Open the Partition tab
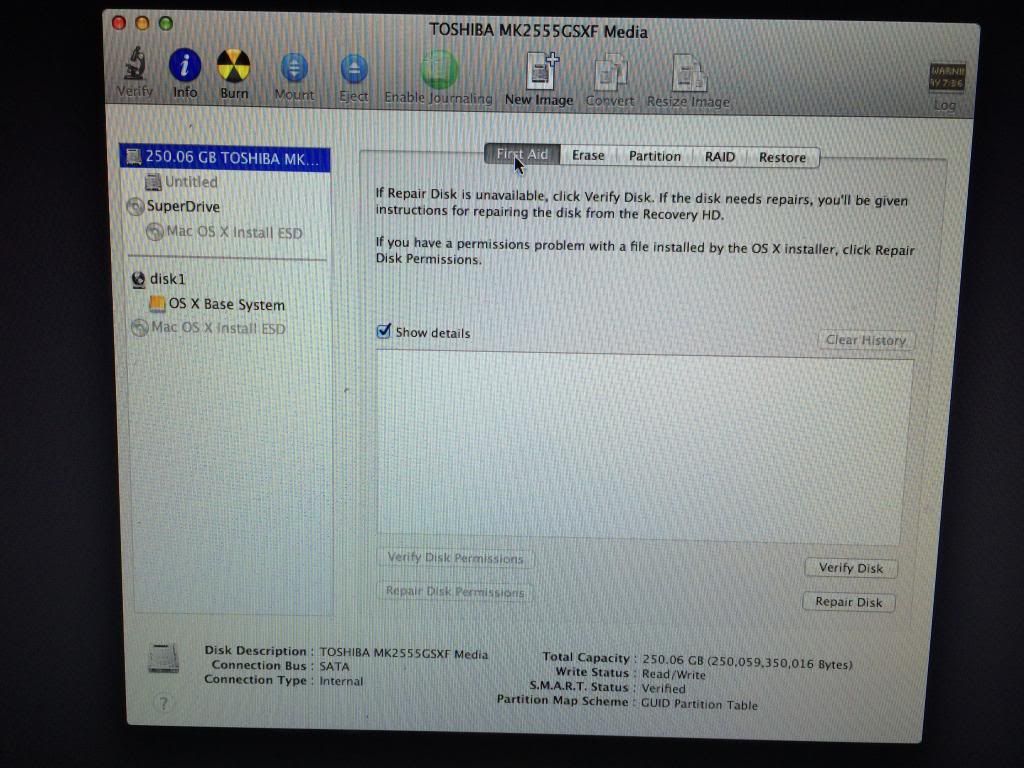The height and width of the screenshot is (768, 1024). pyautogui.click(x=655, y=156)
